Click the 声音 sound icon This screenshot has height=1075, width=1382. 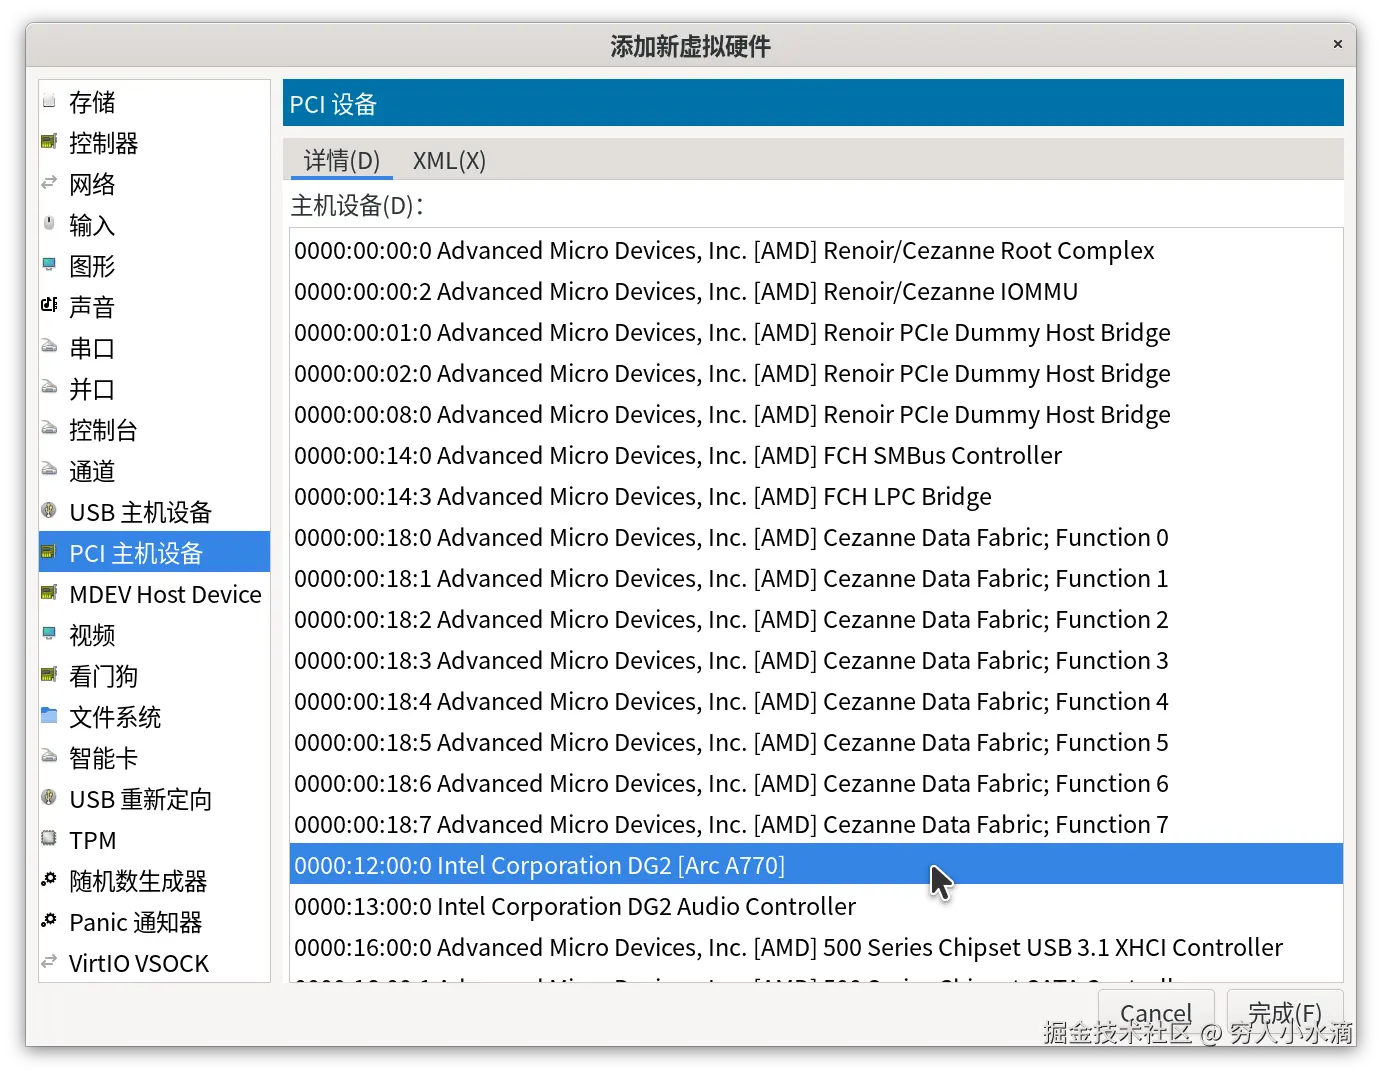pos(49,306)
